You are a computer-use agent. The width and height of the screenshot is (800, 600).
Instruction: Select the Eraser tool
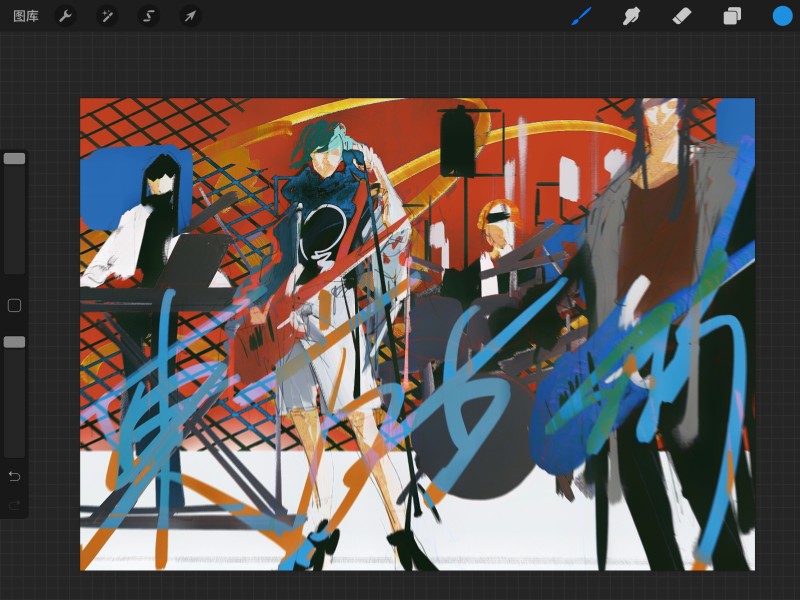682,16
